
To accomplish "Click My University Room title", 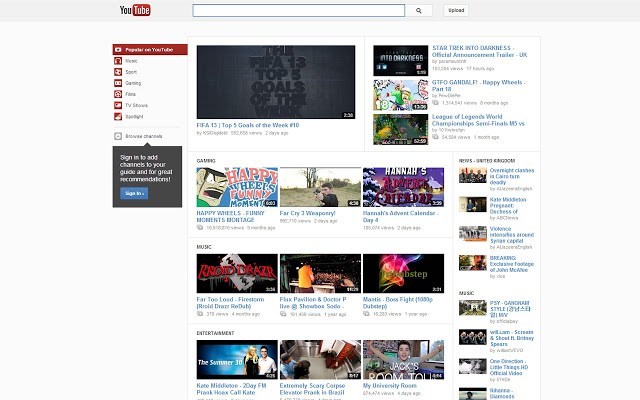I will 390,386.
